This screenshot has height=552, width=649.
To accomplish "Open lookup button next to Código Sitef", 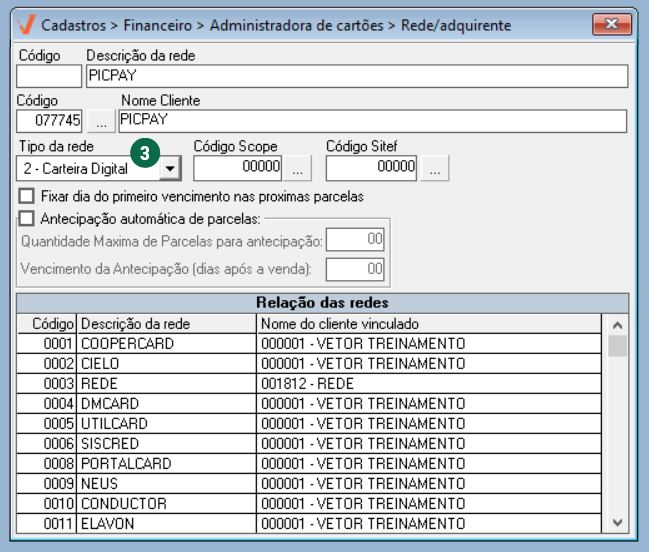I will pos(435,168).
